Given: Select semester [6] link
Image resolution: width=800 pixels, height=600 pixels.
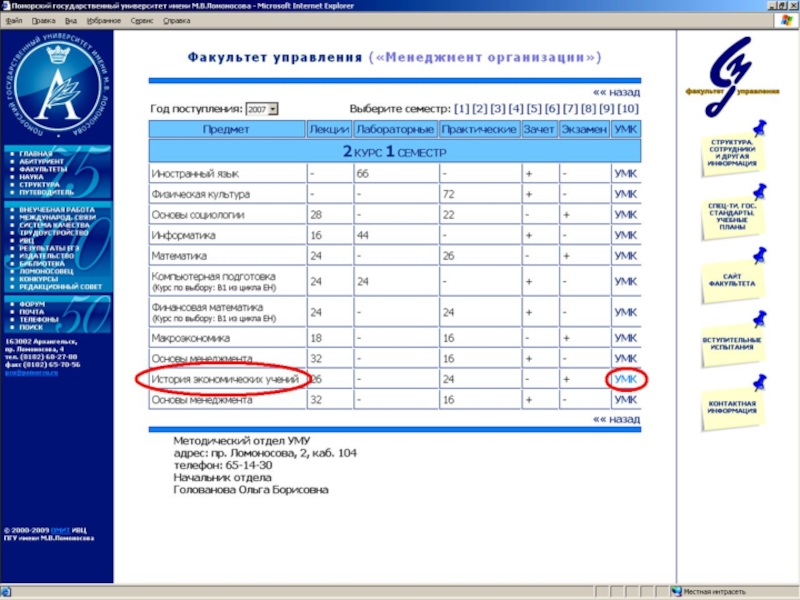Looking at the screenshot, I should 552,109.
